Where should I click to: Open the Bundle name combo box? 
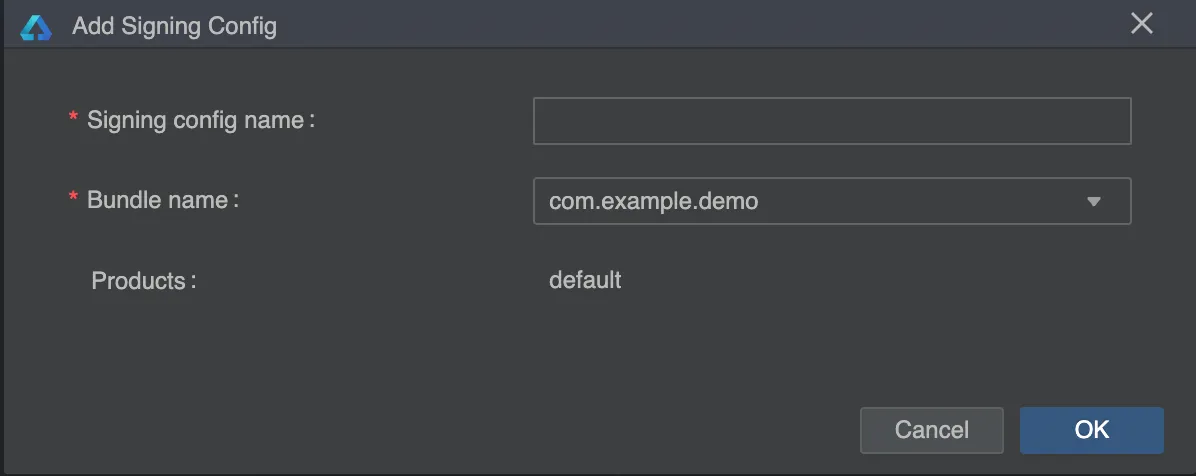pyautogui.click(x=831, y=201)
